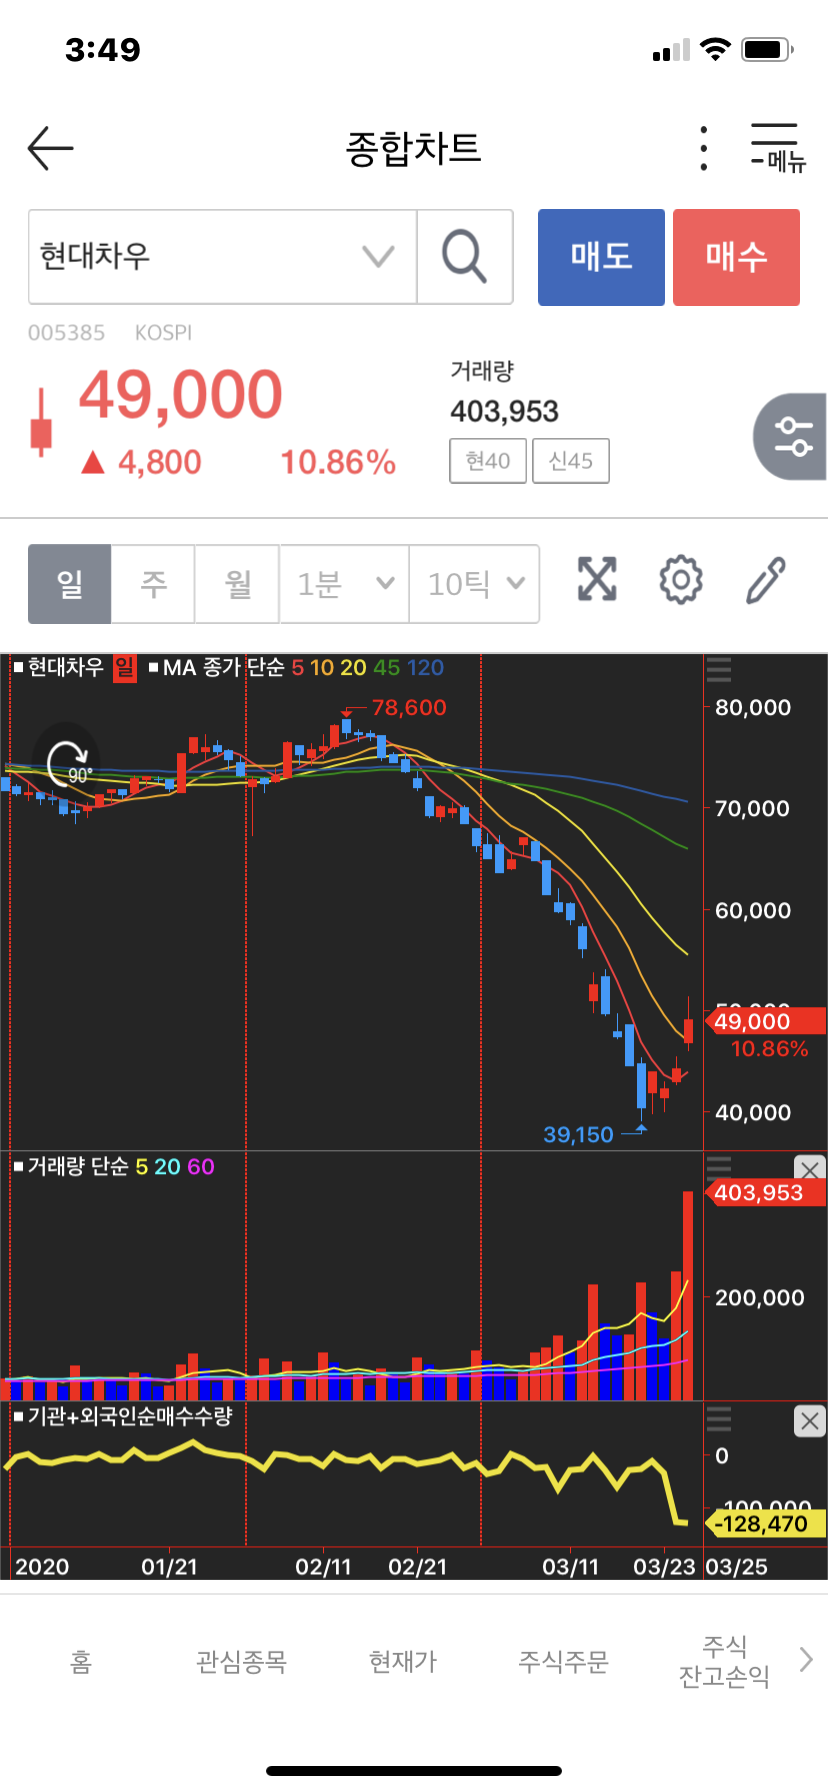This screenshot has height=1792, width=828.
Task: Close the volume chart panel
Action: point(809,1169)
